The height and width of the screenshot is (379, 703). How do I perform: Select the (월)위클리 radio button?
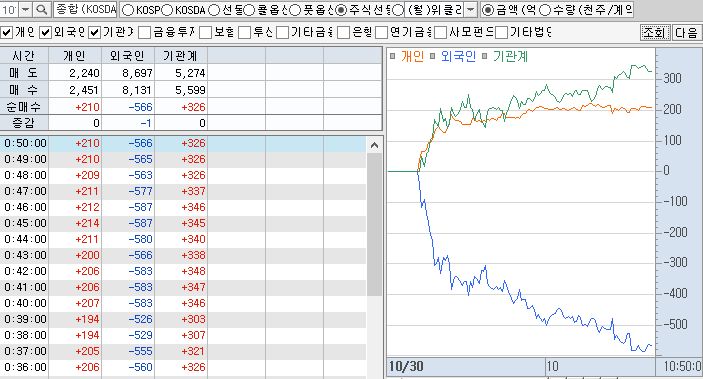pyautogui.click(x=398, y=10)
